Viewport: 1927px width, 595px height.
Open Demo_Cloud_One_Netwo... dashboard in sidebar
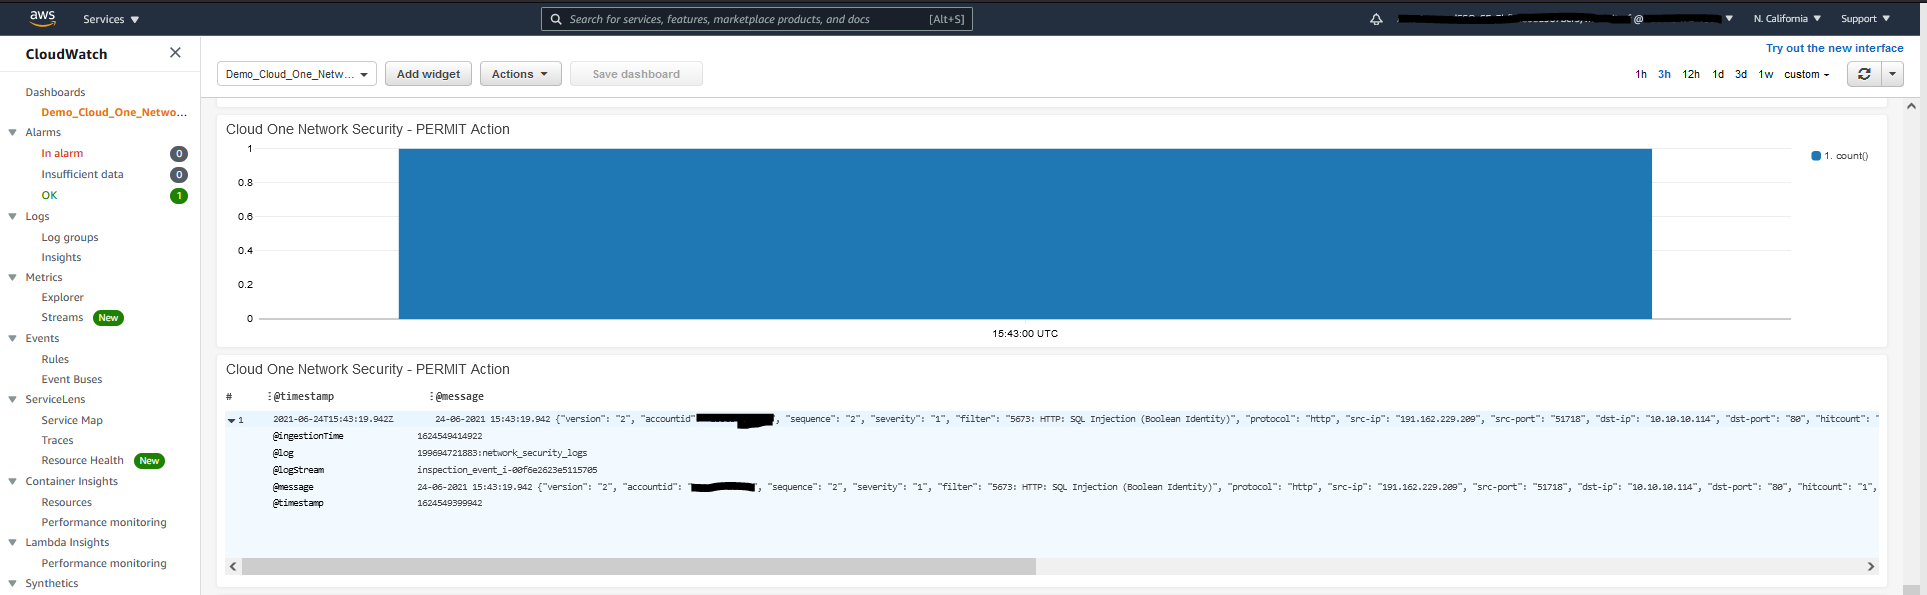pos(114,112)
